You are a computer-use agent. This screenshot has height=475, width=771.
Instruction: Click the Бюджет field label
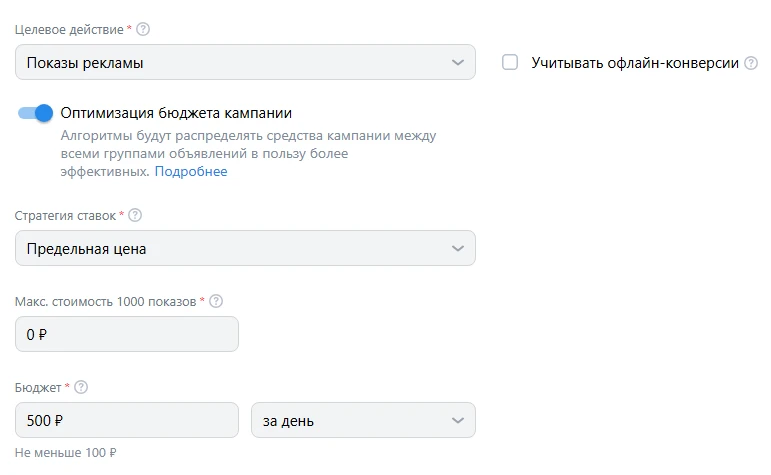pos(38,387)
